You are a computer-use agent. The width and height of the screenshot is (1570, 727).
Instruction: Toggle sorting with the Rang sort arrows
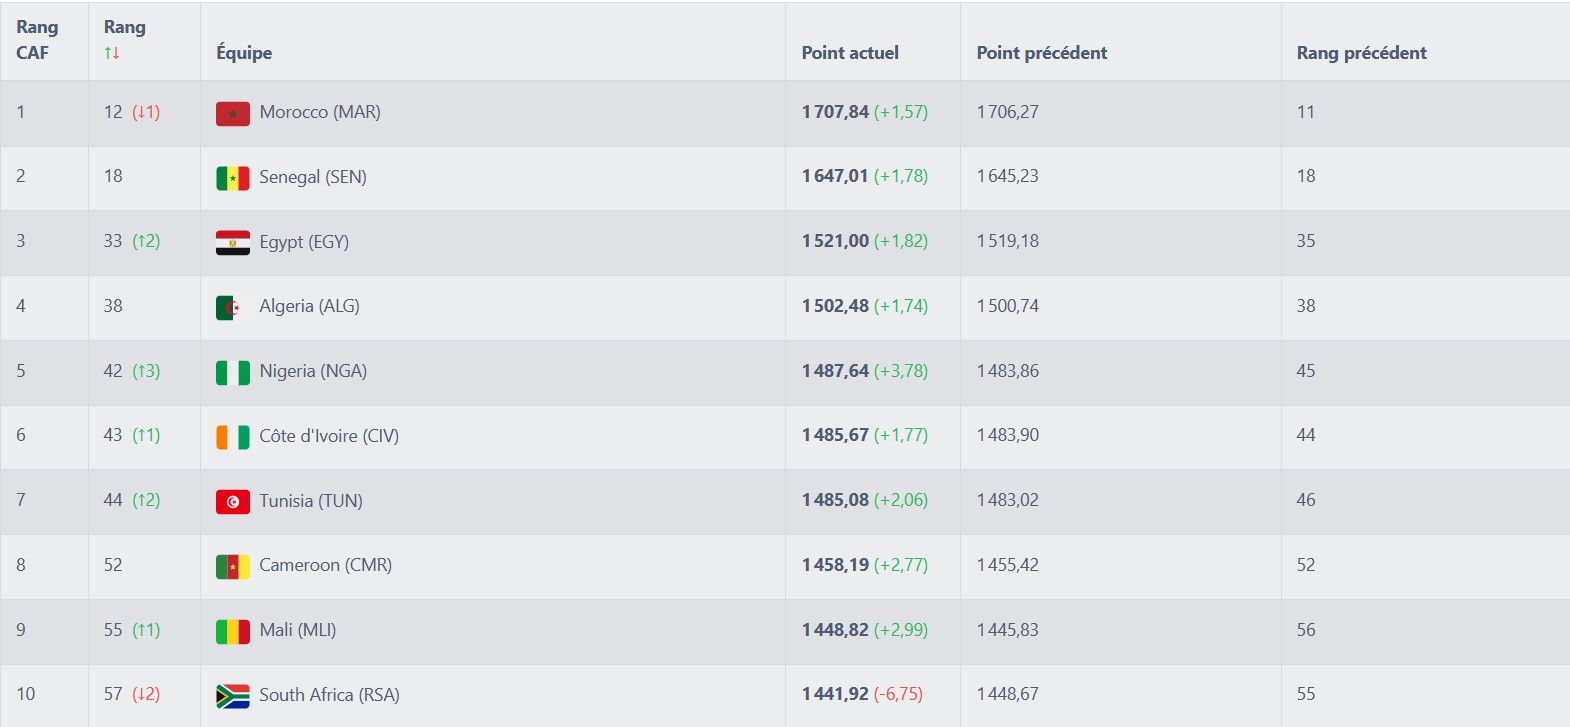(112, 53)
